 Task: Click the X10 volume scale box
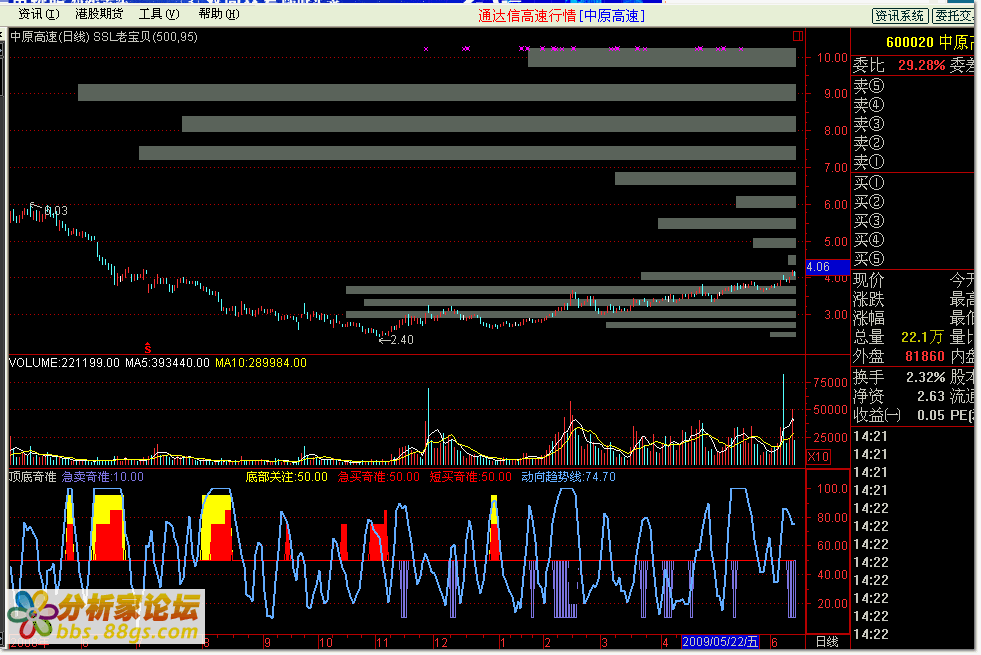(818, 457)
